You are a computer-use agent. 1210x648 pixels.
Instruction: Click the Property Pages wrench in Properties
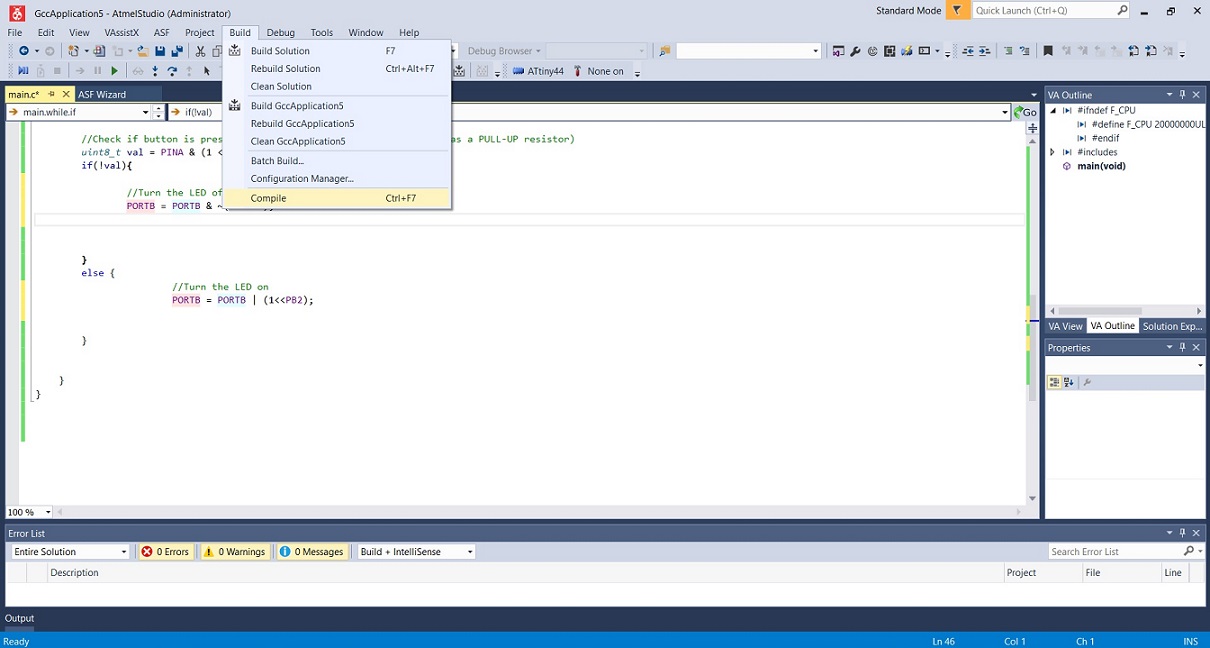point(1087,382)
